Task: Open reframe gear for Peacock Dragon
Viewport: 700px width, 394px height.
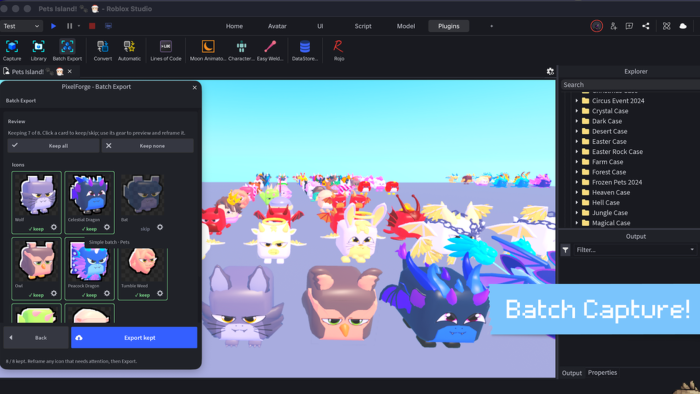Action: click(107, 293)
